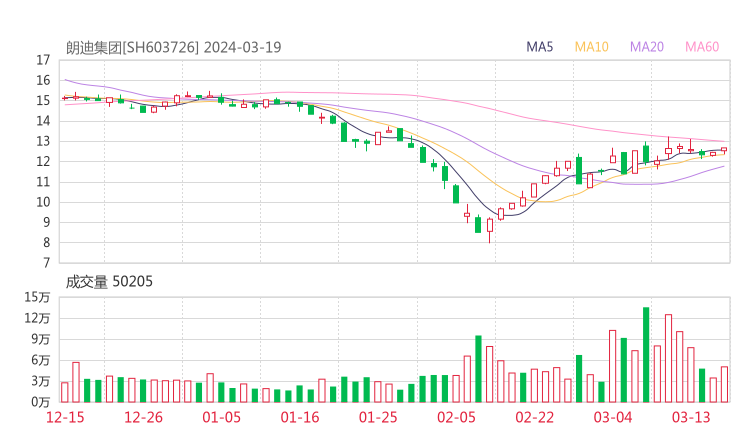Click the 12-15 date axis label
This screenshot has height=440, width=740.
tap(65, 417)
